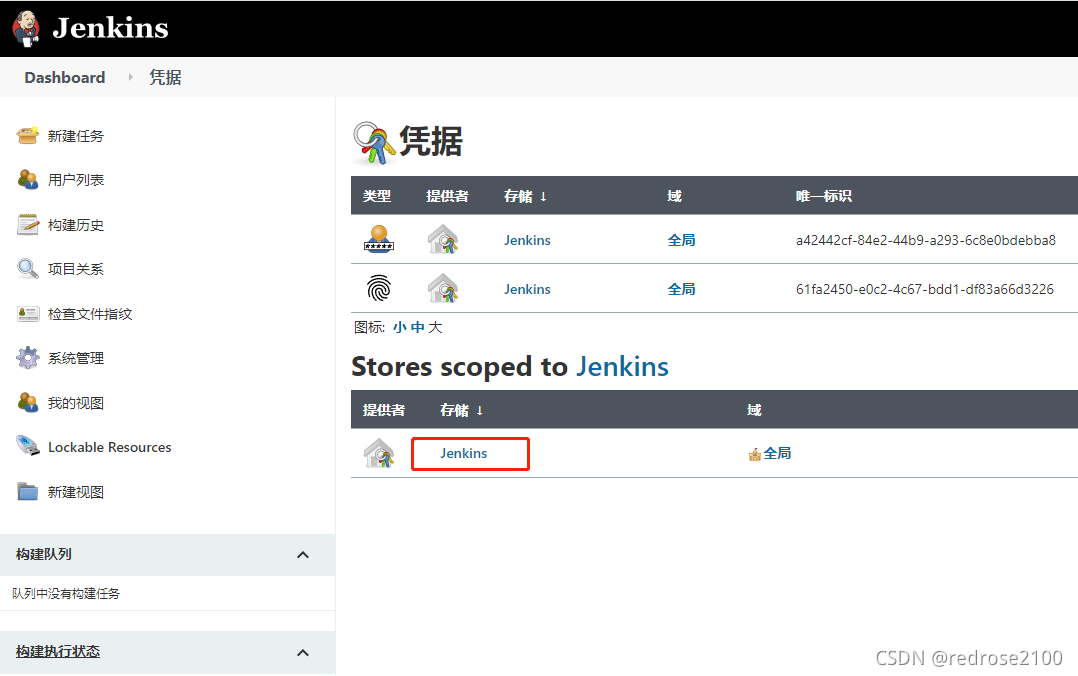Click provider icon in a42442cf row

coord(443,239)
